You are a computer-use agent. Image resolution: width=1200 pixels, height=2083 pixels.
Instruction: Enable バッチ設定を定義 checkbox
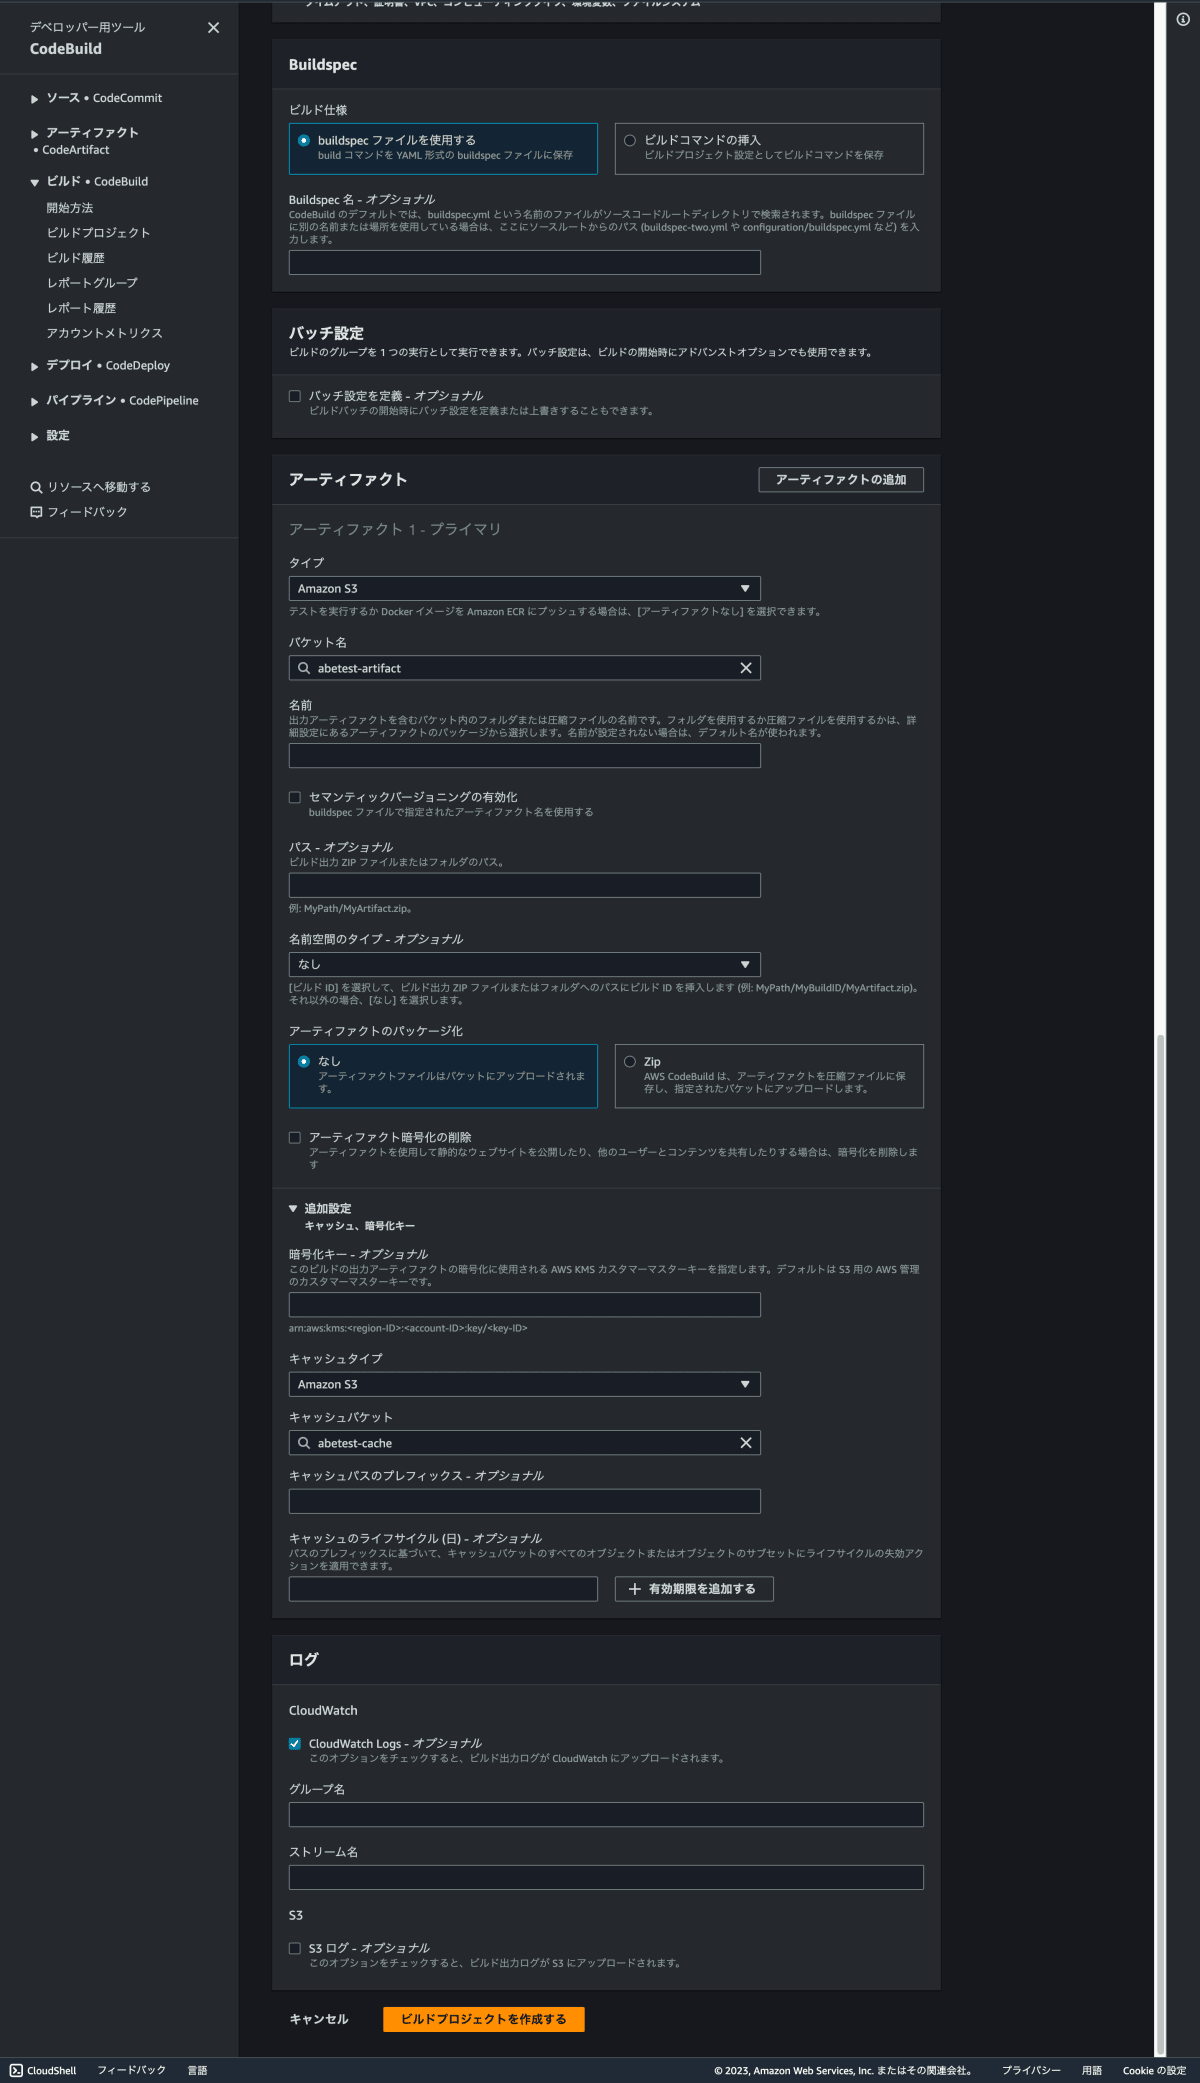(295, 396)
